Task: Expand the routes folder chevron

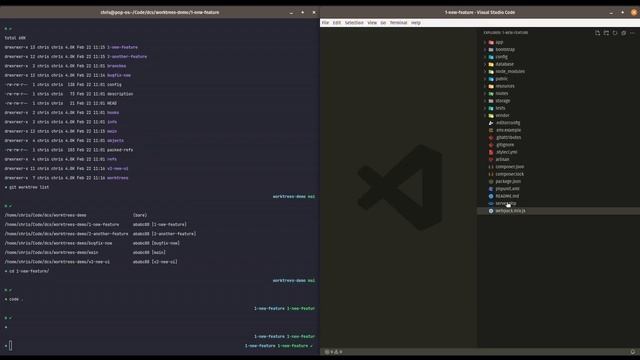Action: pos(485,93)
